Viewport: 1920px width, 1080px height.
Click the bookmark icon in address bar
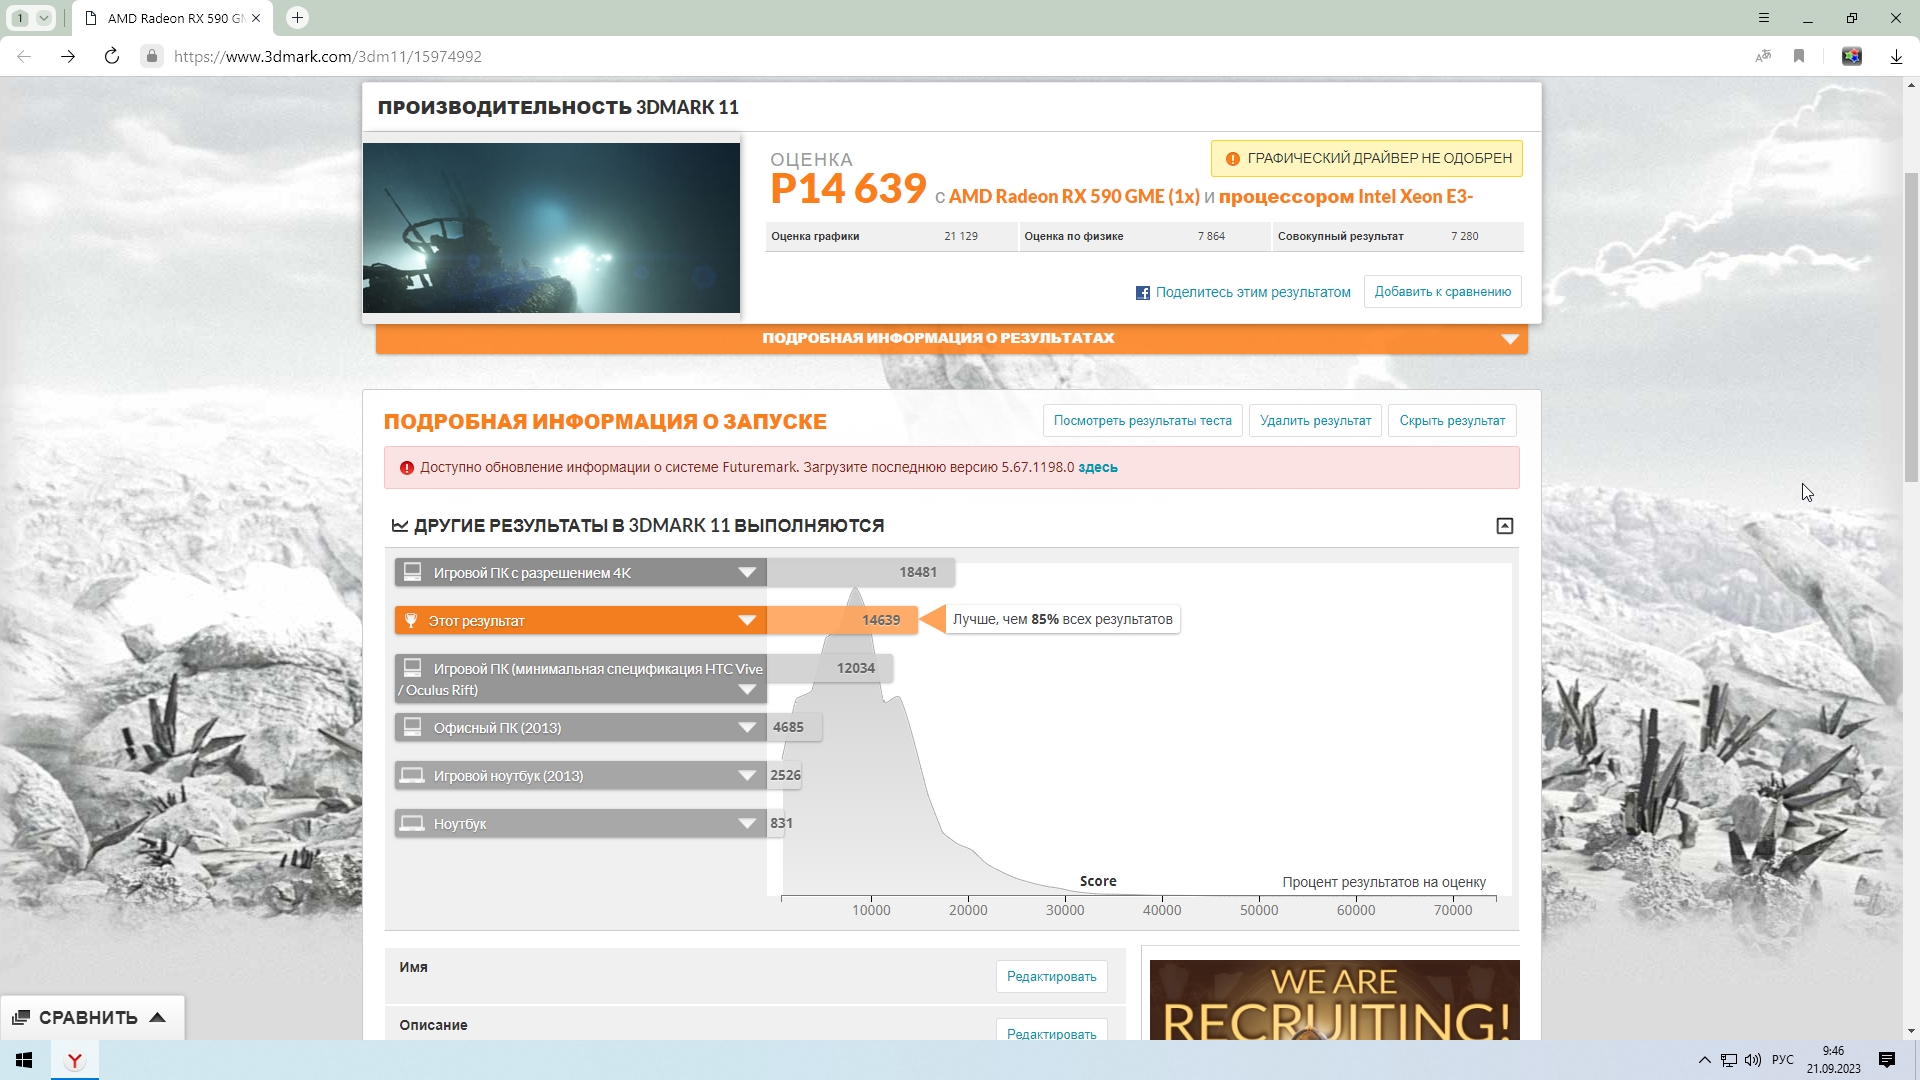click(x=1799, y=56)
